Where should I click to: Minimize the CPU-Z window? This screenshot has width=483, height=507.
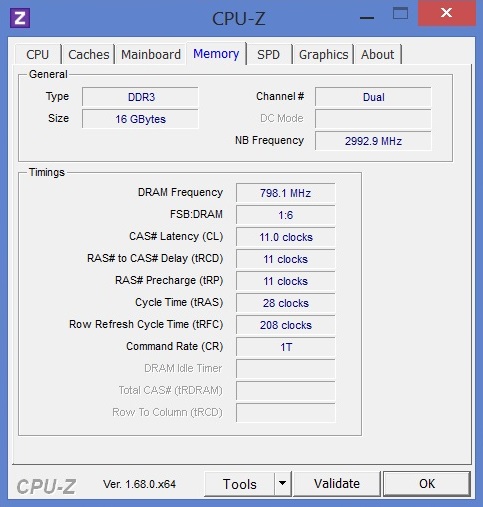[x=367, y=18]
